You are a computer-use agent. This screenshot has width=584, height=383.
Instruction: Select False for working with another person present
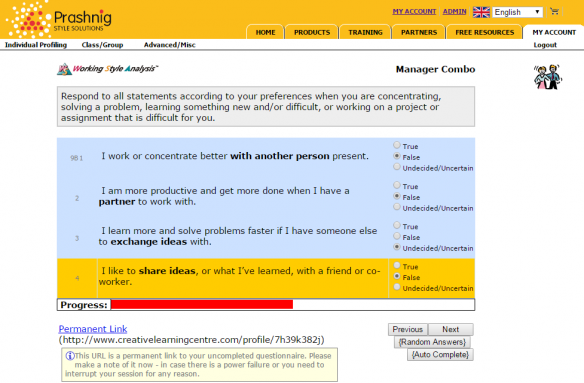tap(397, 156)
